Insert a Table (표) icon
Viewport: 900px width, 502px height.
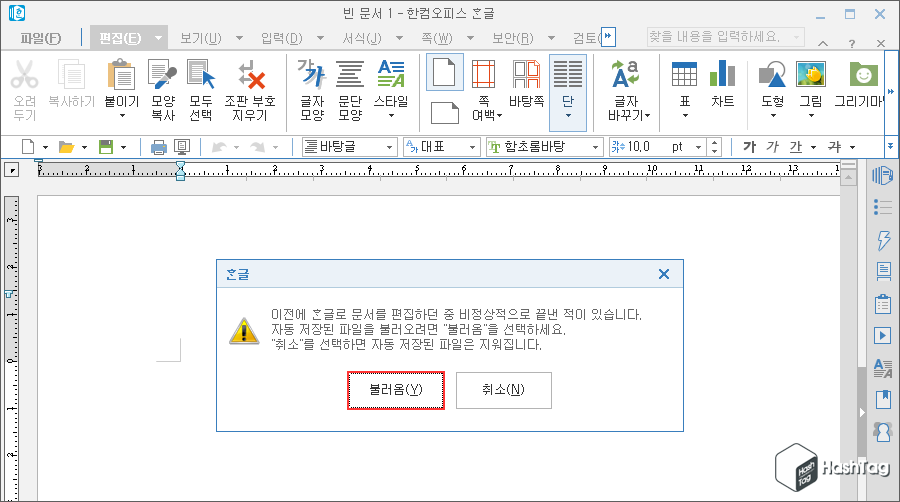coord(684,75)
